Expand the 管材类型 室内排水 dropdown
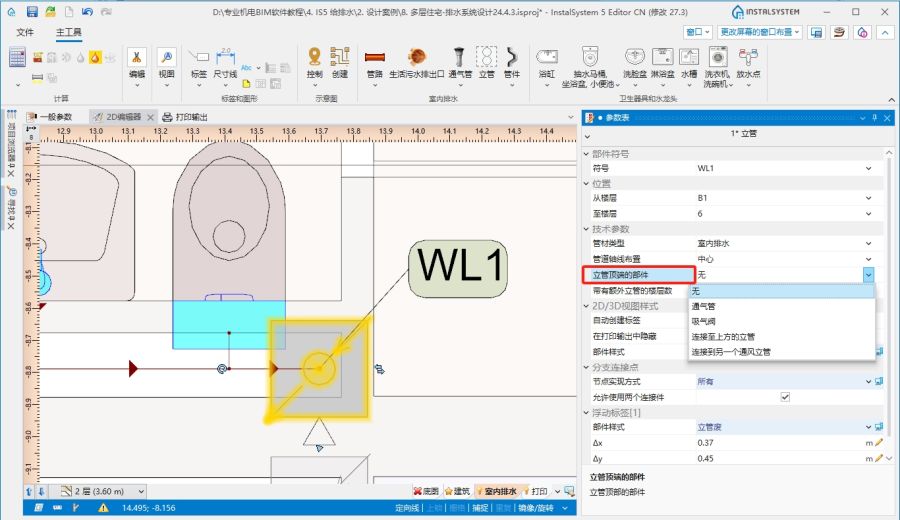Viewport: 900px width, 520px height. coord(868,243)
